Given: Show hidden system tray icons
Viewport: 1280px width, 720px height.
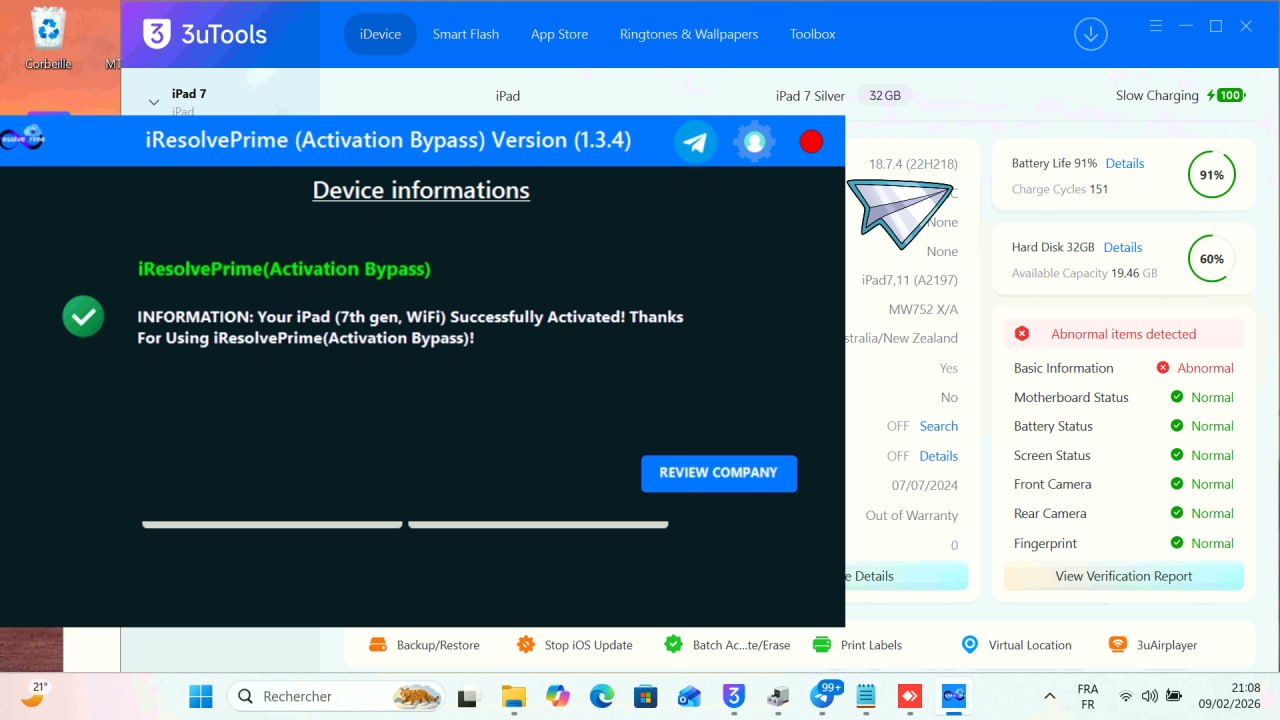Looking at the screenshot, I should pyautogui.click(x=1049, y=696).
